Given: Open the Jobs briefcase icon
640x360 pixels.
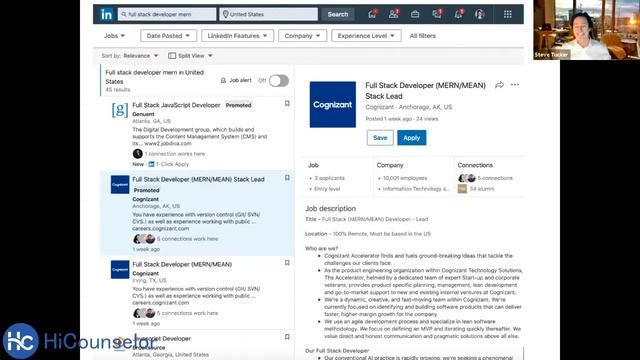Looking at the screenshot, I should coord(415,14).
